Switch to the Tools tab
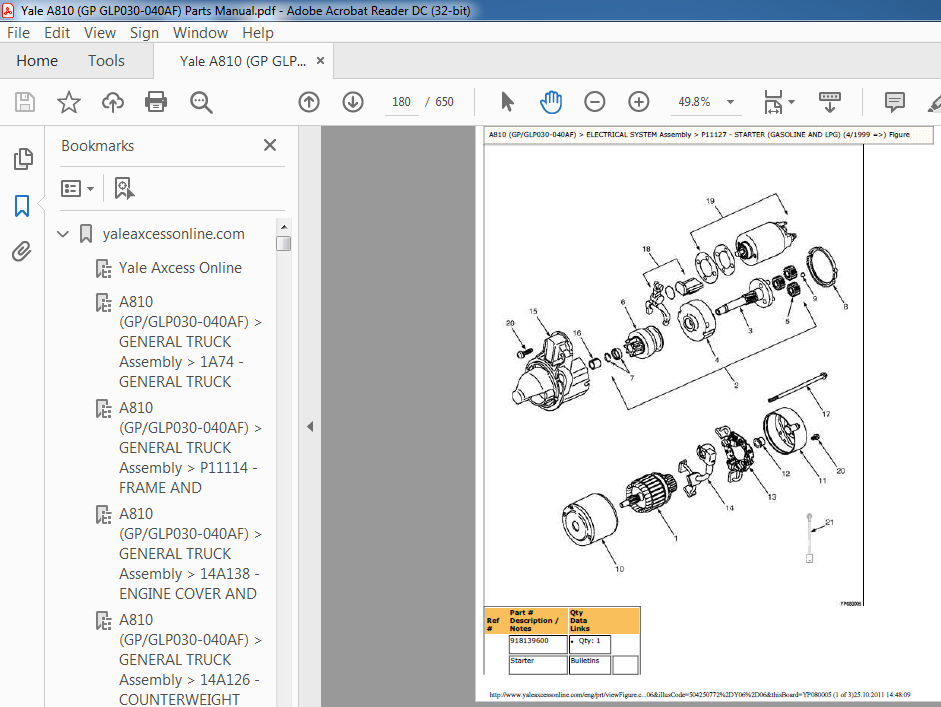 [106, 61]
